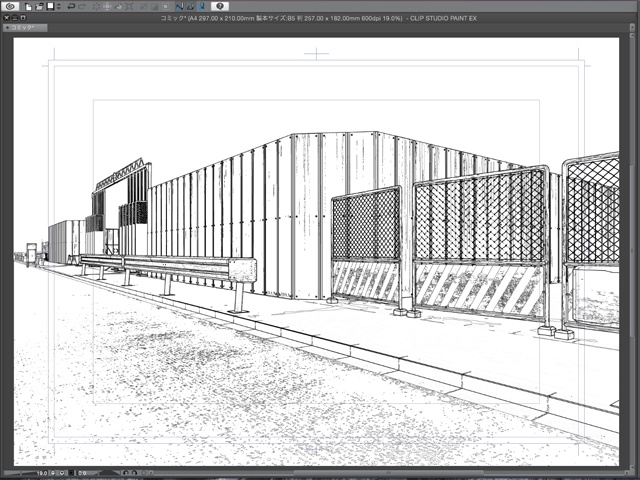
Task: Open CLIP STUDIO launcher icon
Action: coord(10,6)
